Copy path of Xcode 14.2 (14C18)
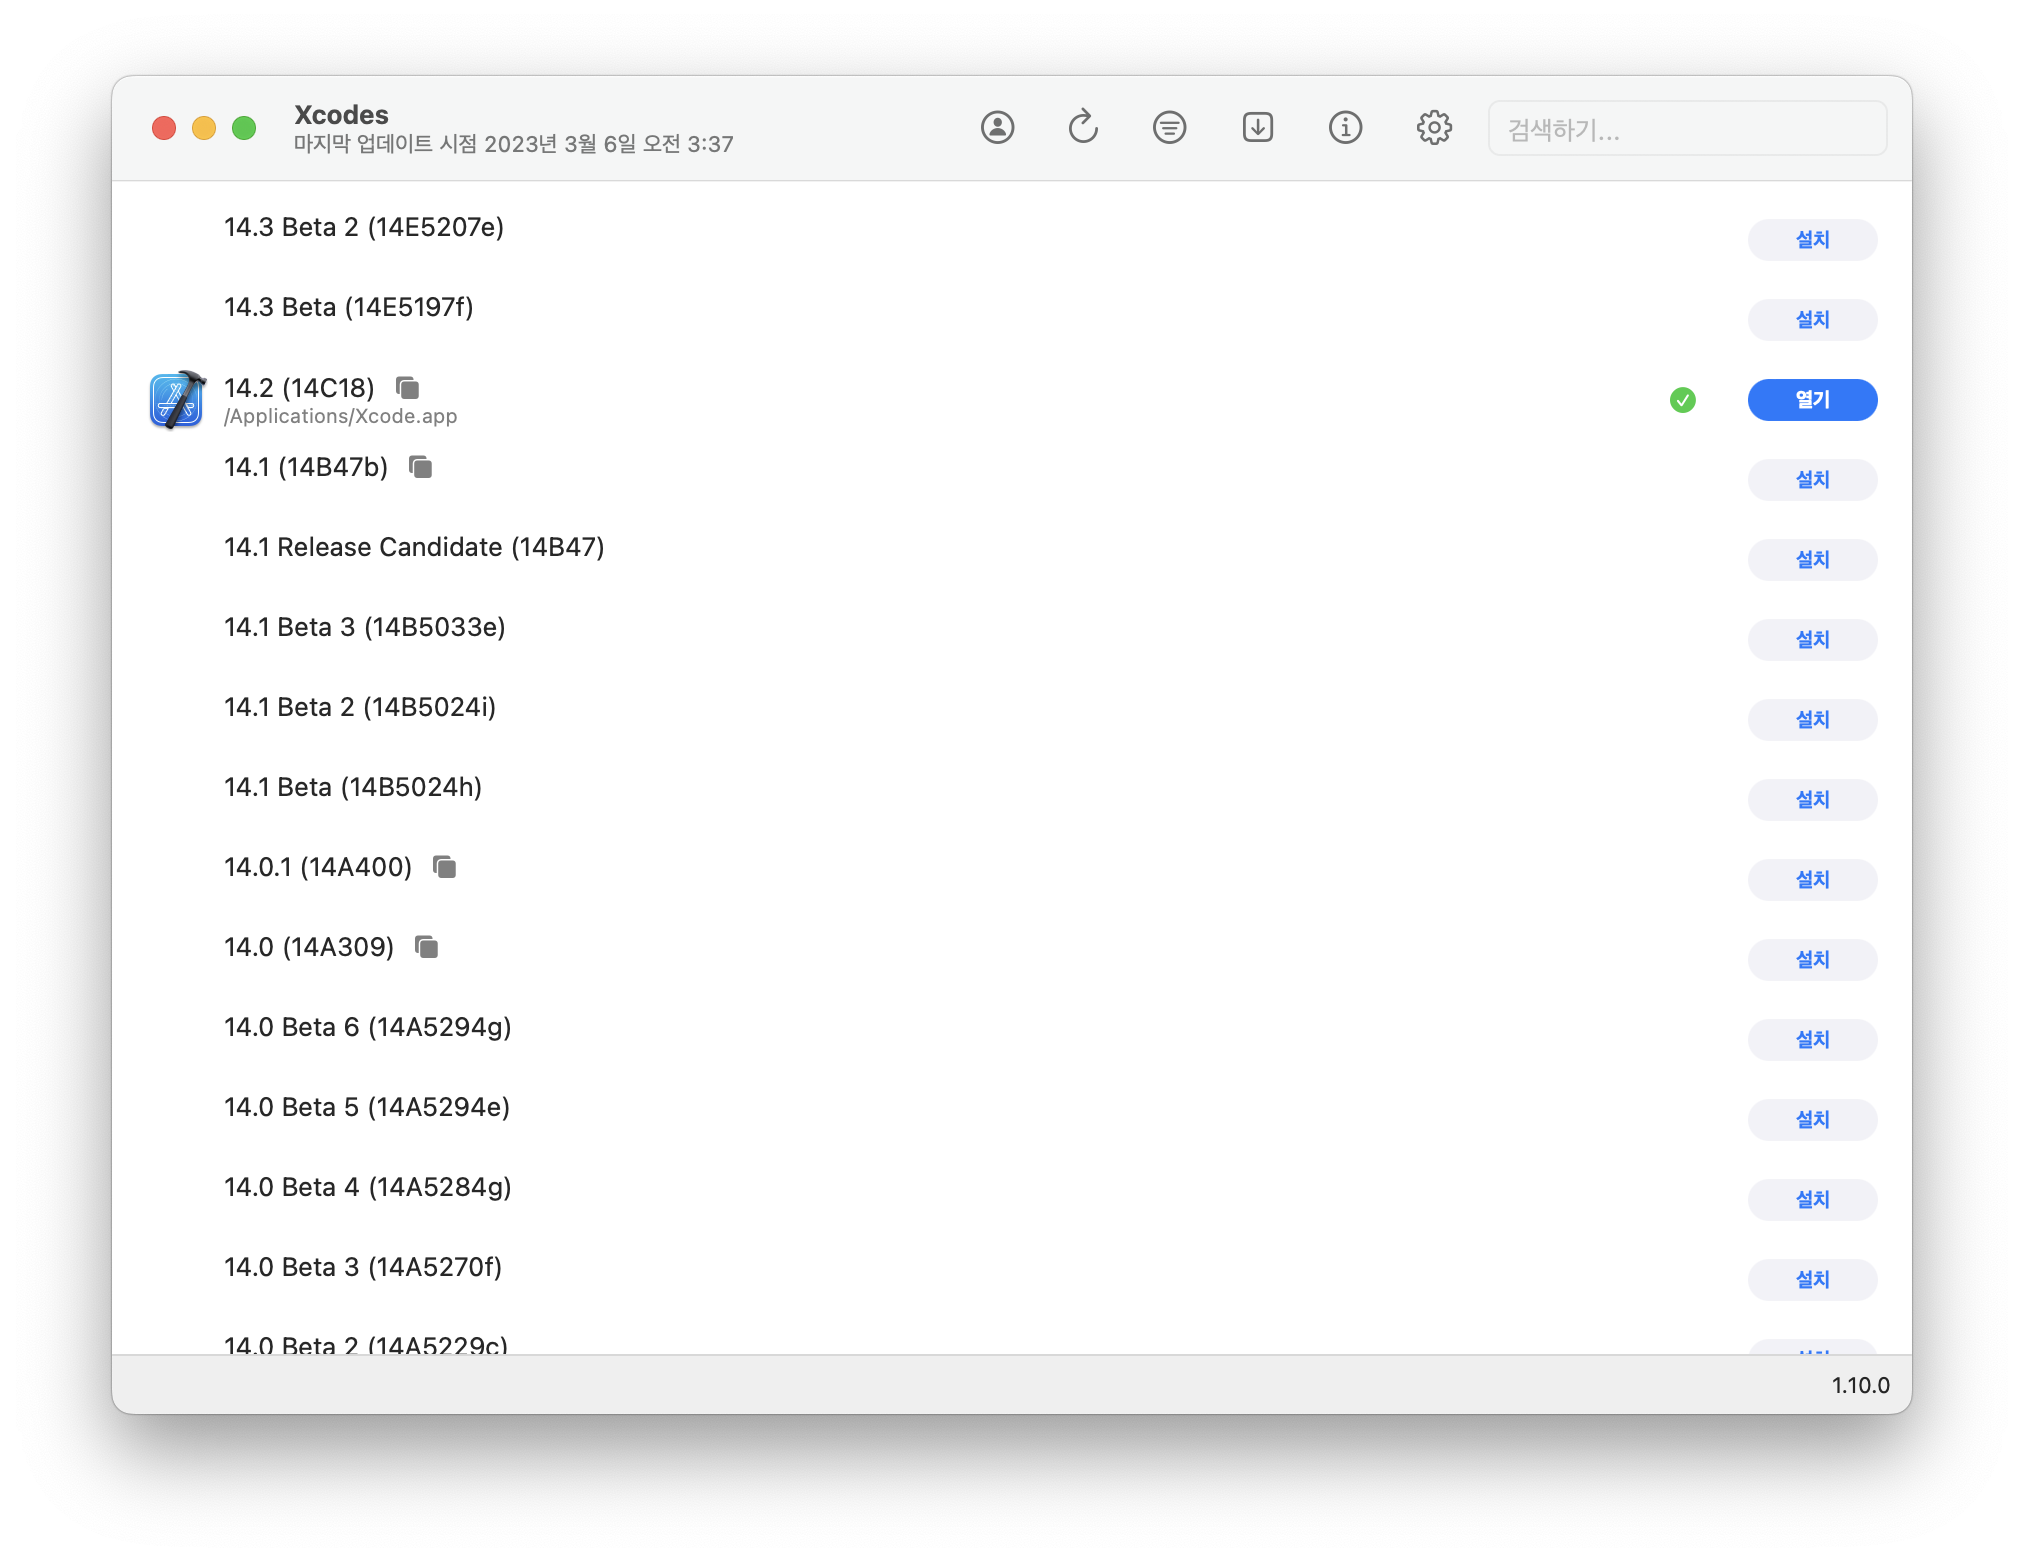2024x1562 pixels. pos(408,388)
